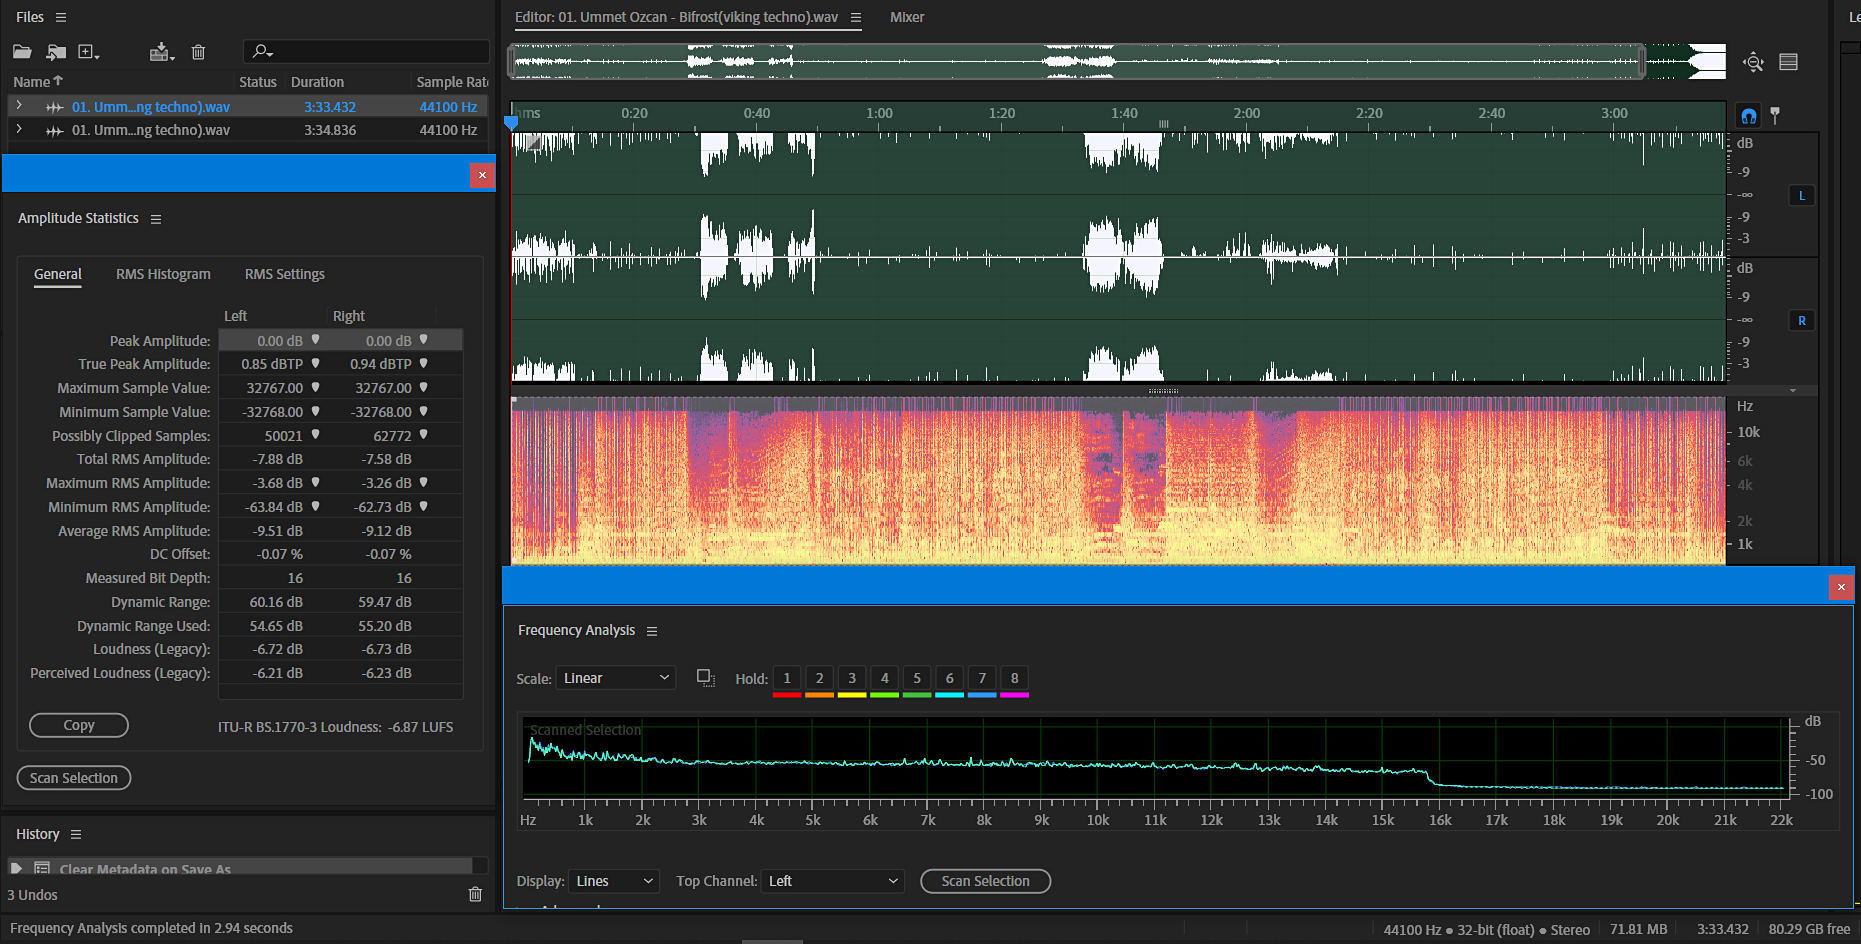Click the Insert into Multitrack icon
Viewport: 1861px width, 944px height.
[159, 52]
